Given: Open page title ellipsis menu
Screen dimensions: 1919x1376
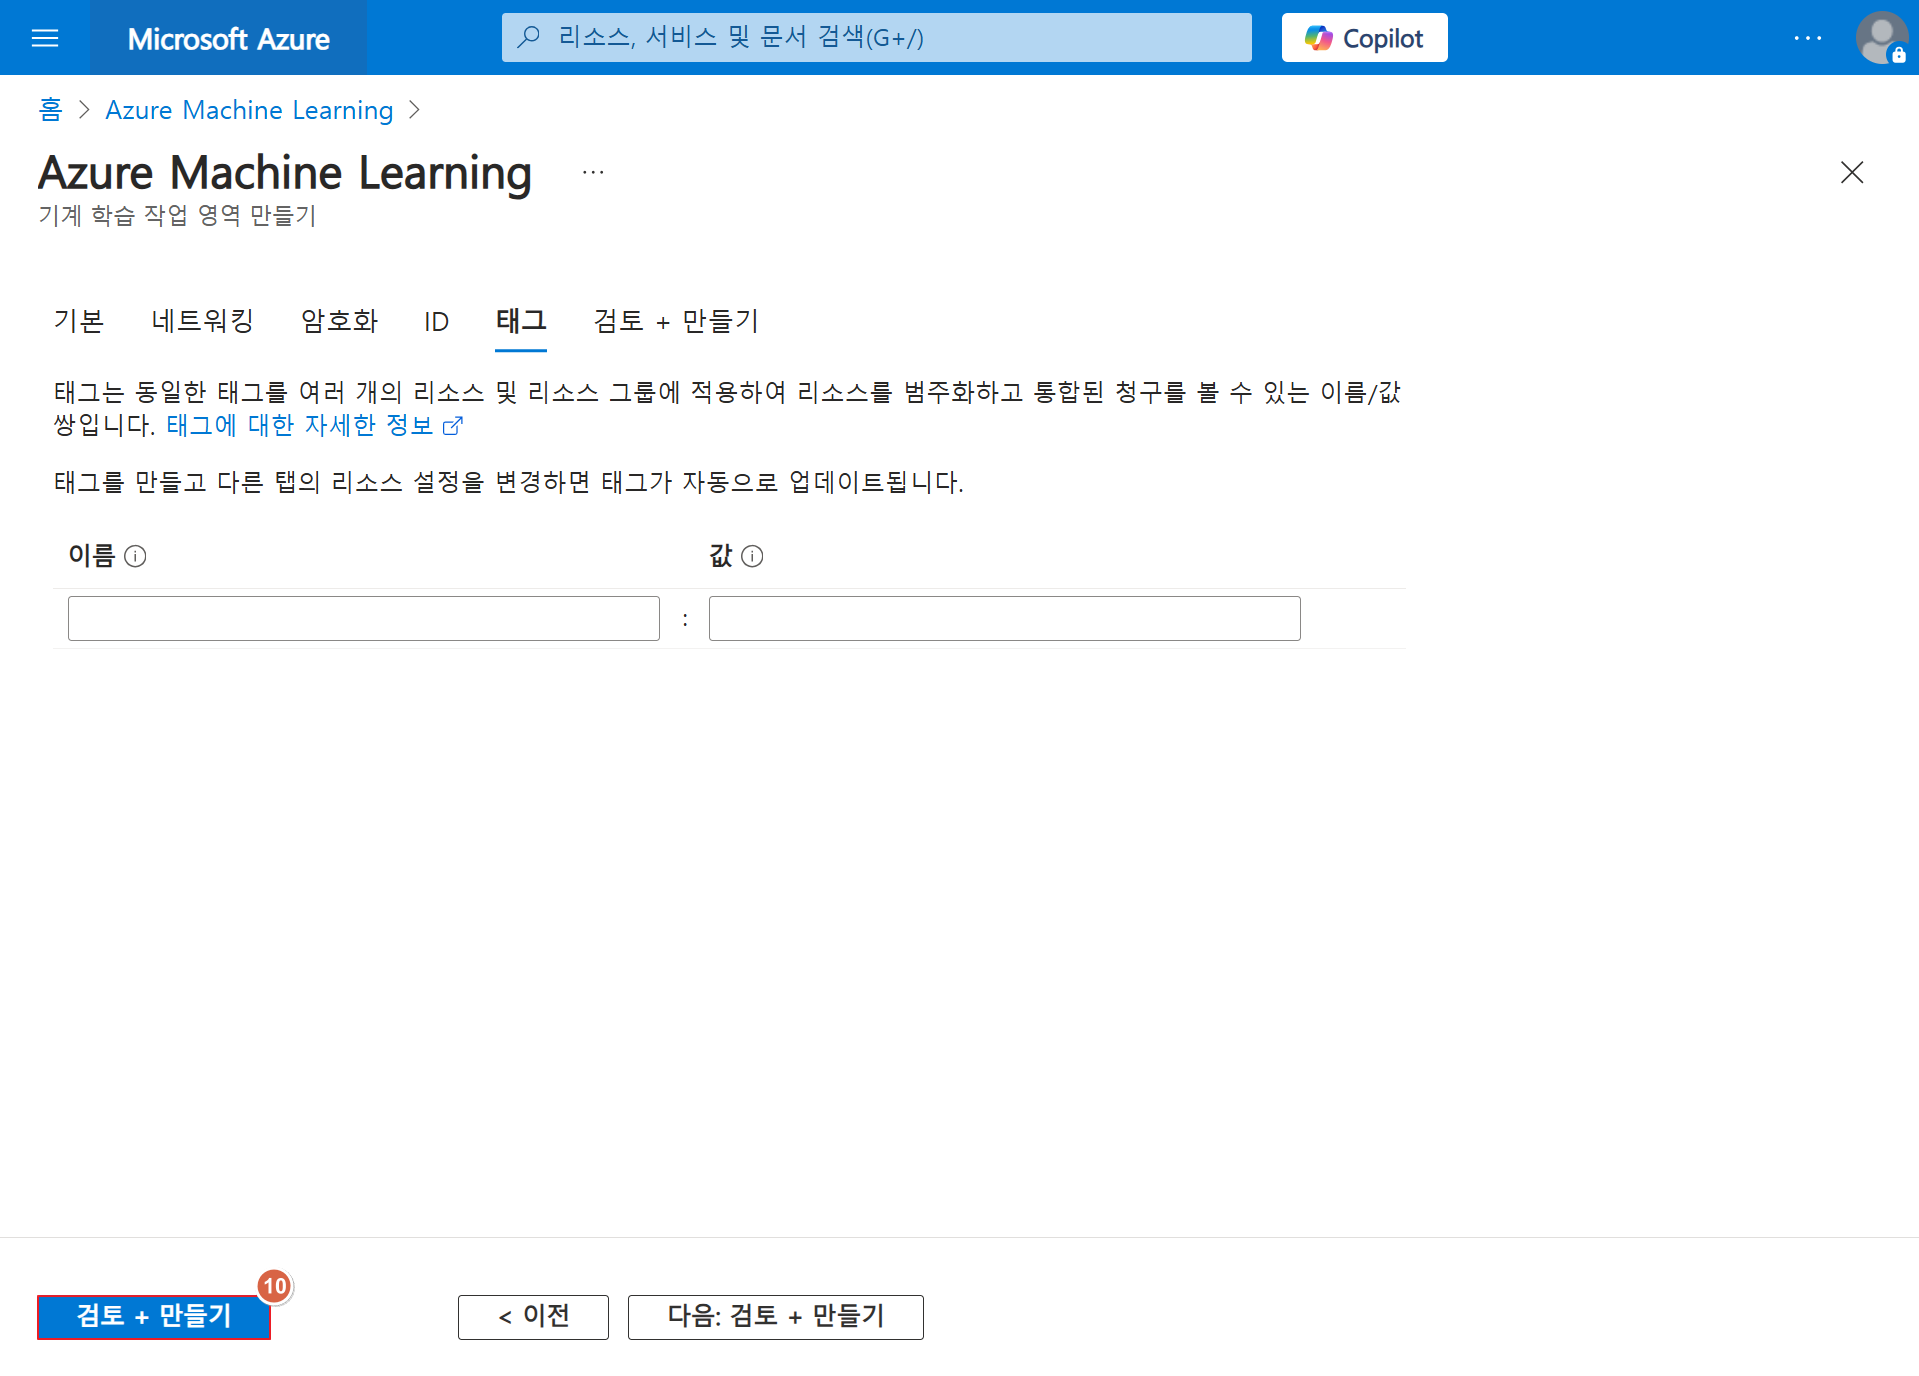Looking at the screenshot, I should click(593, 172).
